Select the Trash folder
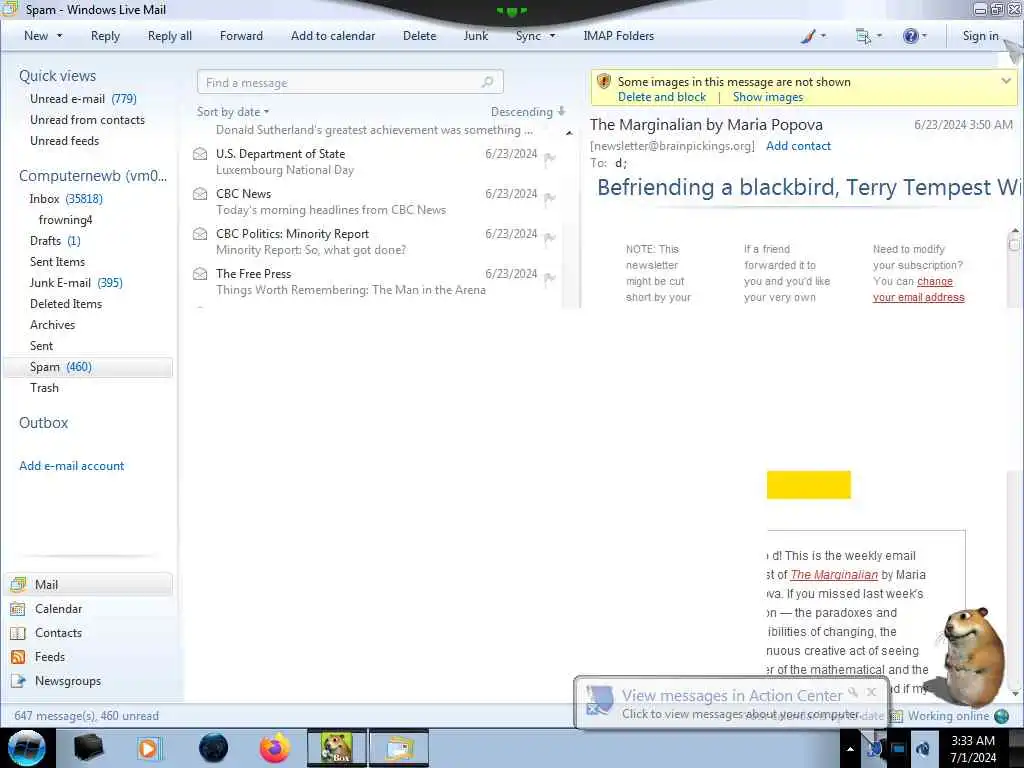 [44, 388]
